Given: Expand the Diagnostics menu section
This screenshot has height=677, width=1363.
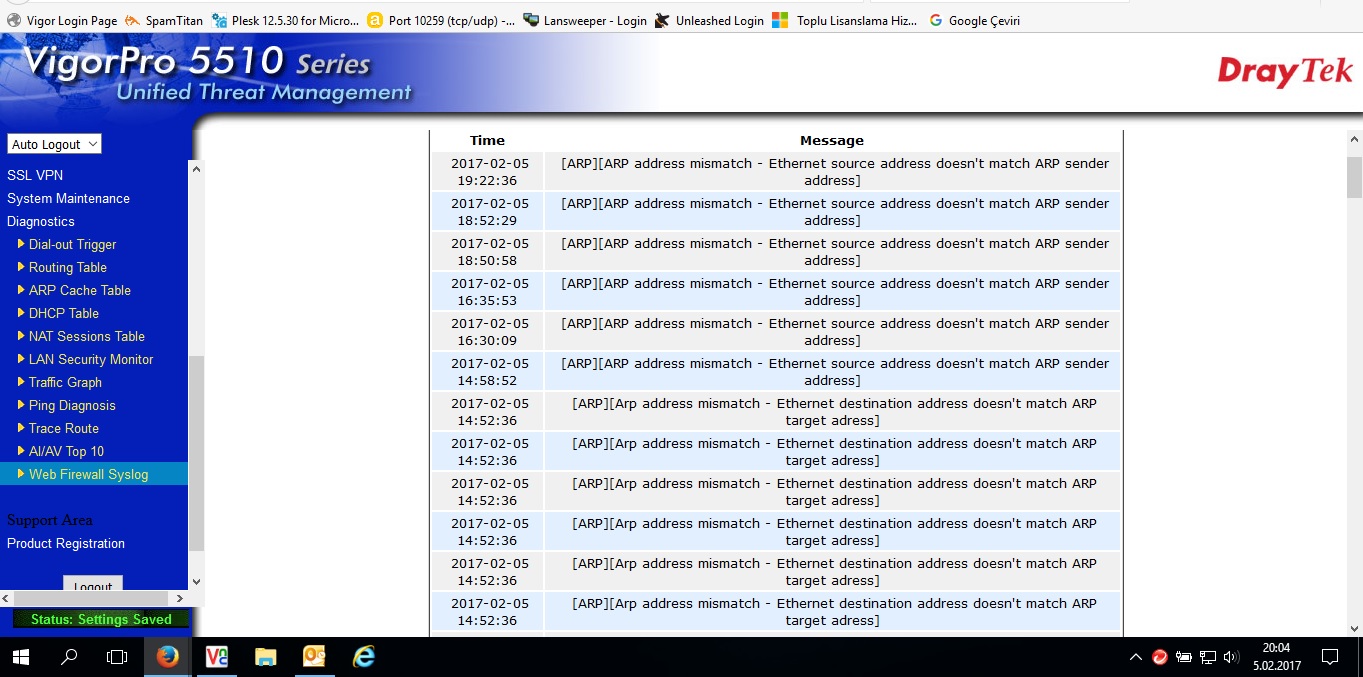Looking at the screenshot, I should [41, 221].
